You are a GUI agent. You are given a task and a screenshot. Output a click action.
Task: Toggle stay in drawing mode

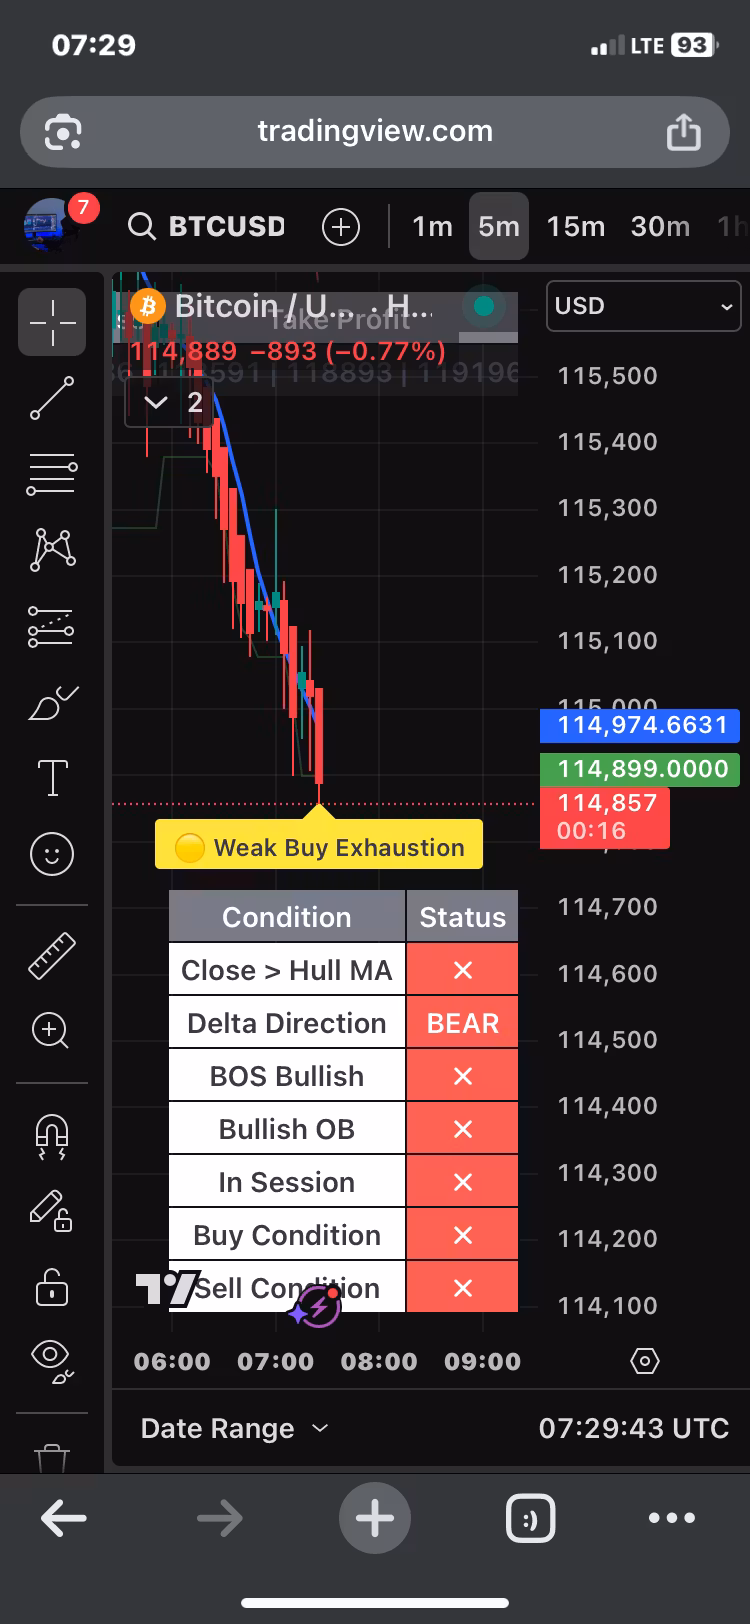[50, 1211]
